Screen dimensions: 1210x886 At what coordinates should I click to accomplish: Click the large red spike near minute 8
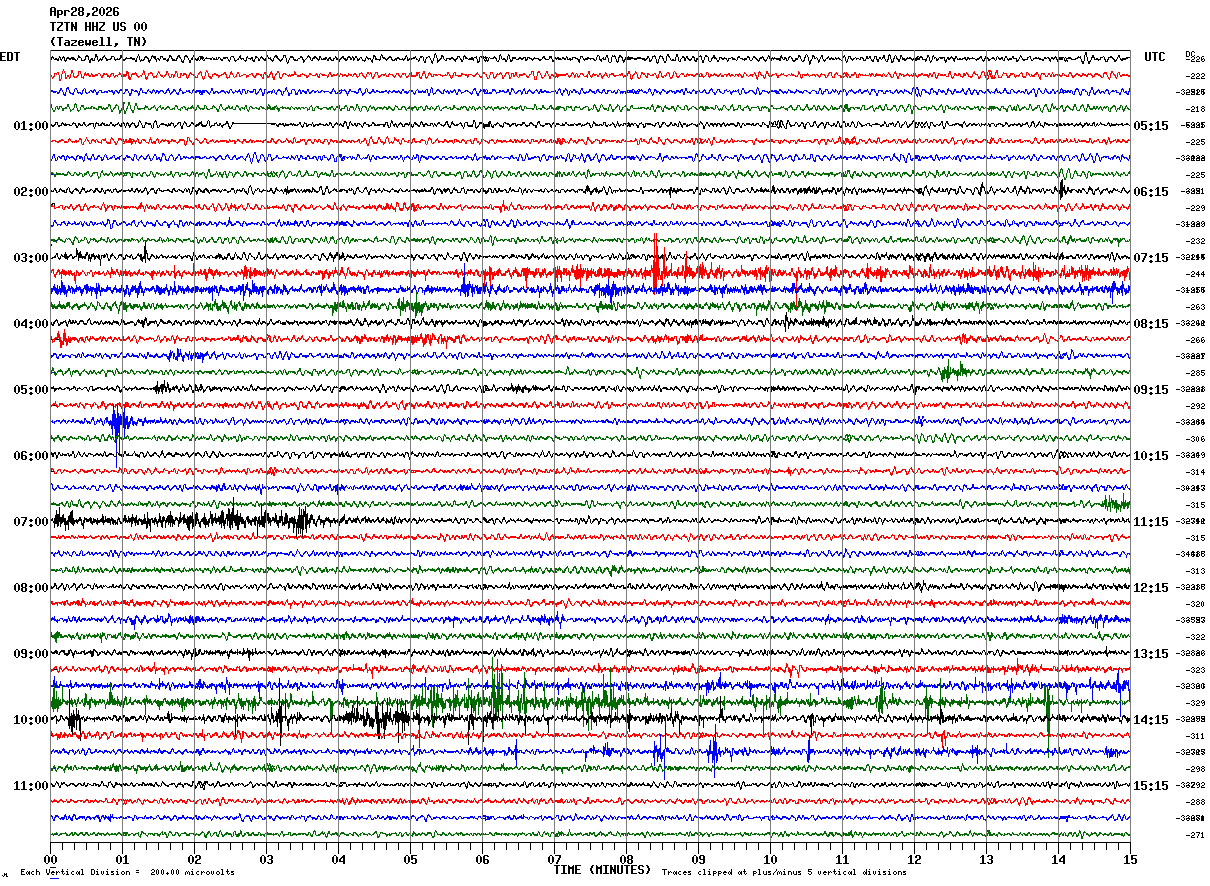coord(656,262)
